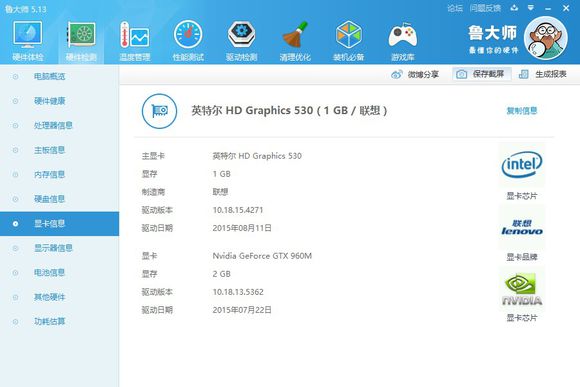Click the 鲁大师 5.13 title text

pyautogui.click(x=26, y=9)
